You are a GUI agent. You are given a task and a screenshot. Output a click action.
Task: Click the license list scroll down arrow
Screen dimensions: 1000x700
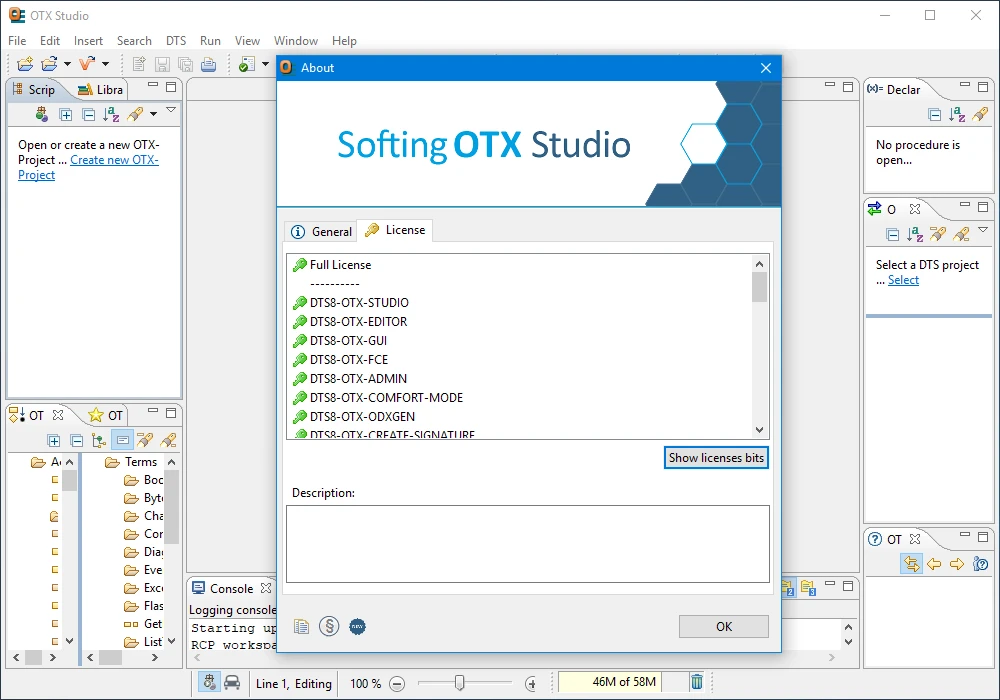pyautogui.click(x=759, y=430)
